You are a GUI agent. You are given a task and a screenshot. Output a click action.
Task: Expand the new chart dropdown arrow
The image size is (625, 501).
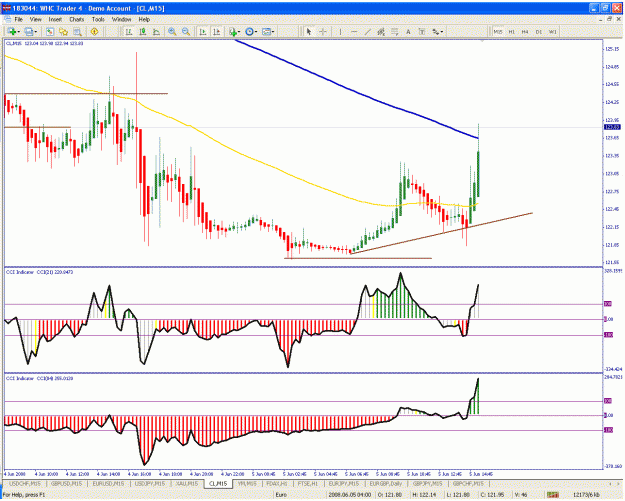pos(19,32)
